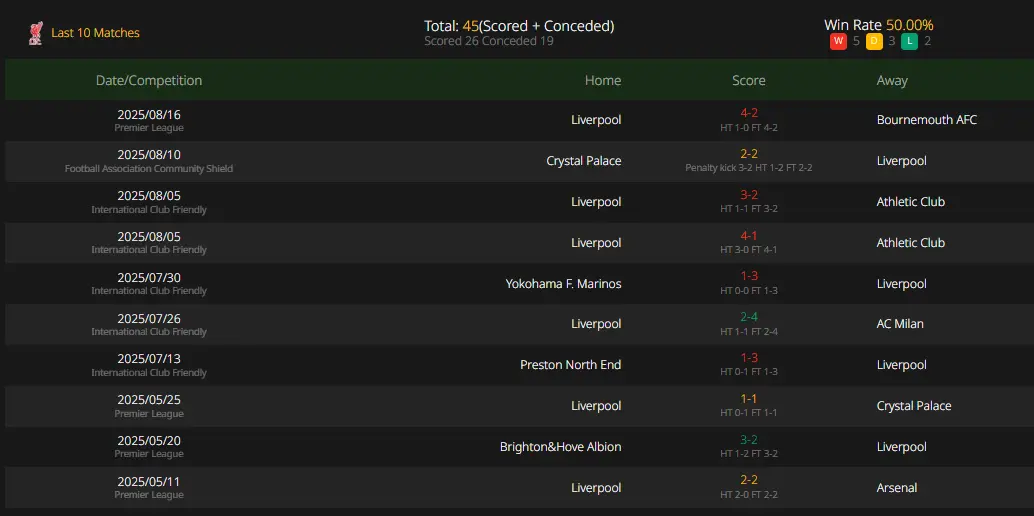Select the Date/Competition column header

[149, 81]
